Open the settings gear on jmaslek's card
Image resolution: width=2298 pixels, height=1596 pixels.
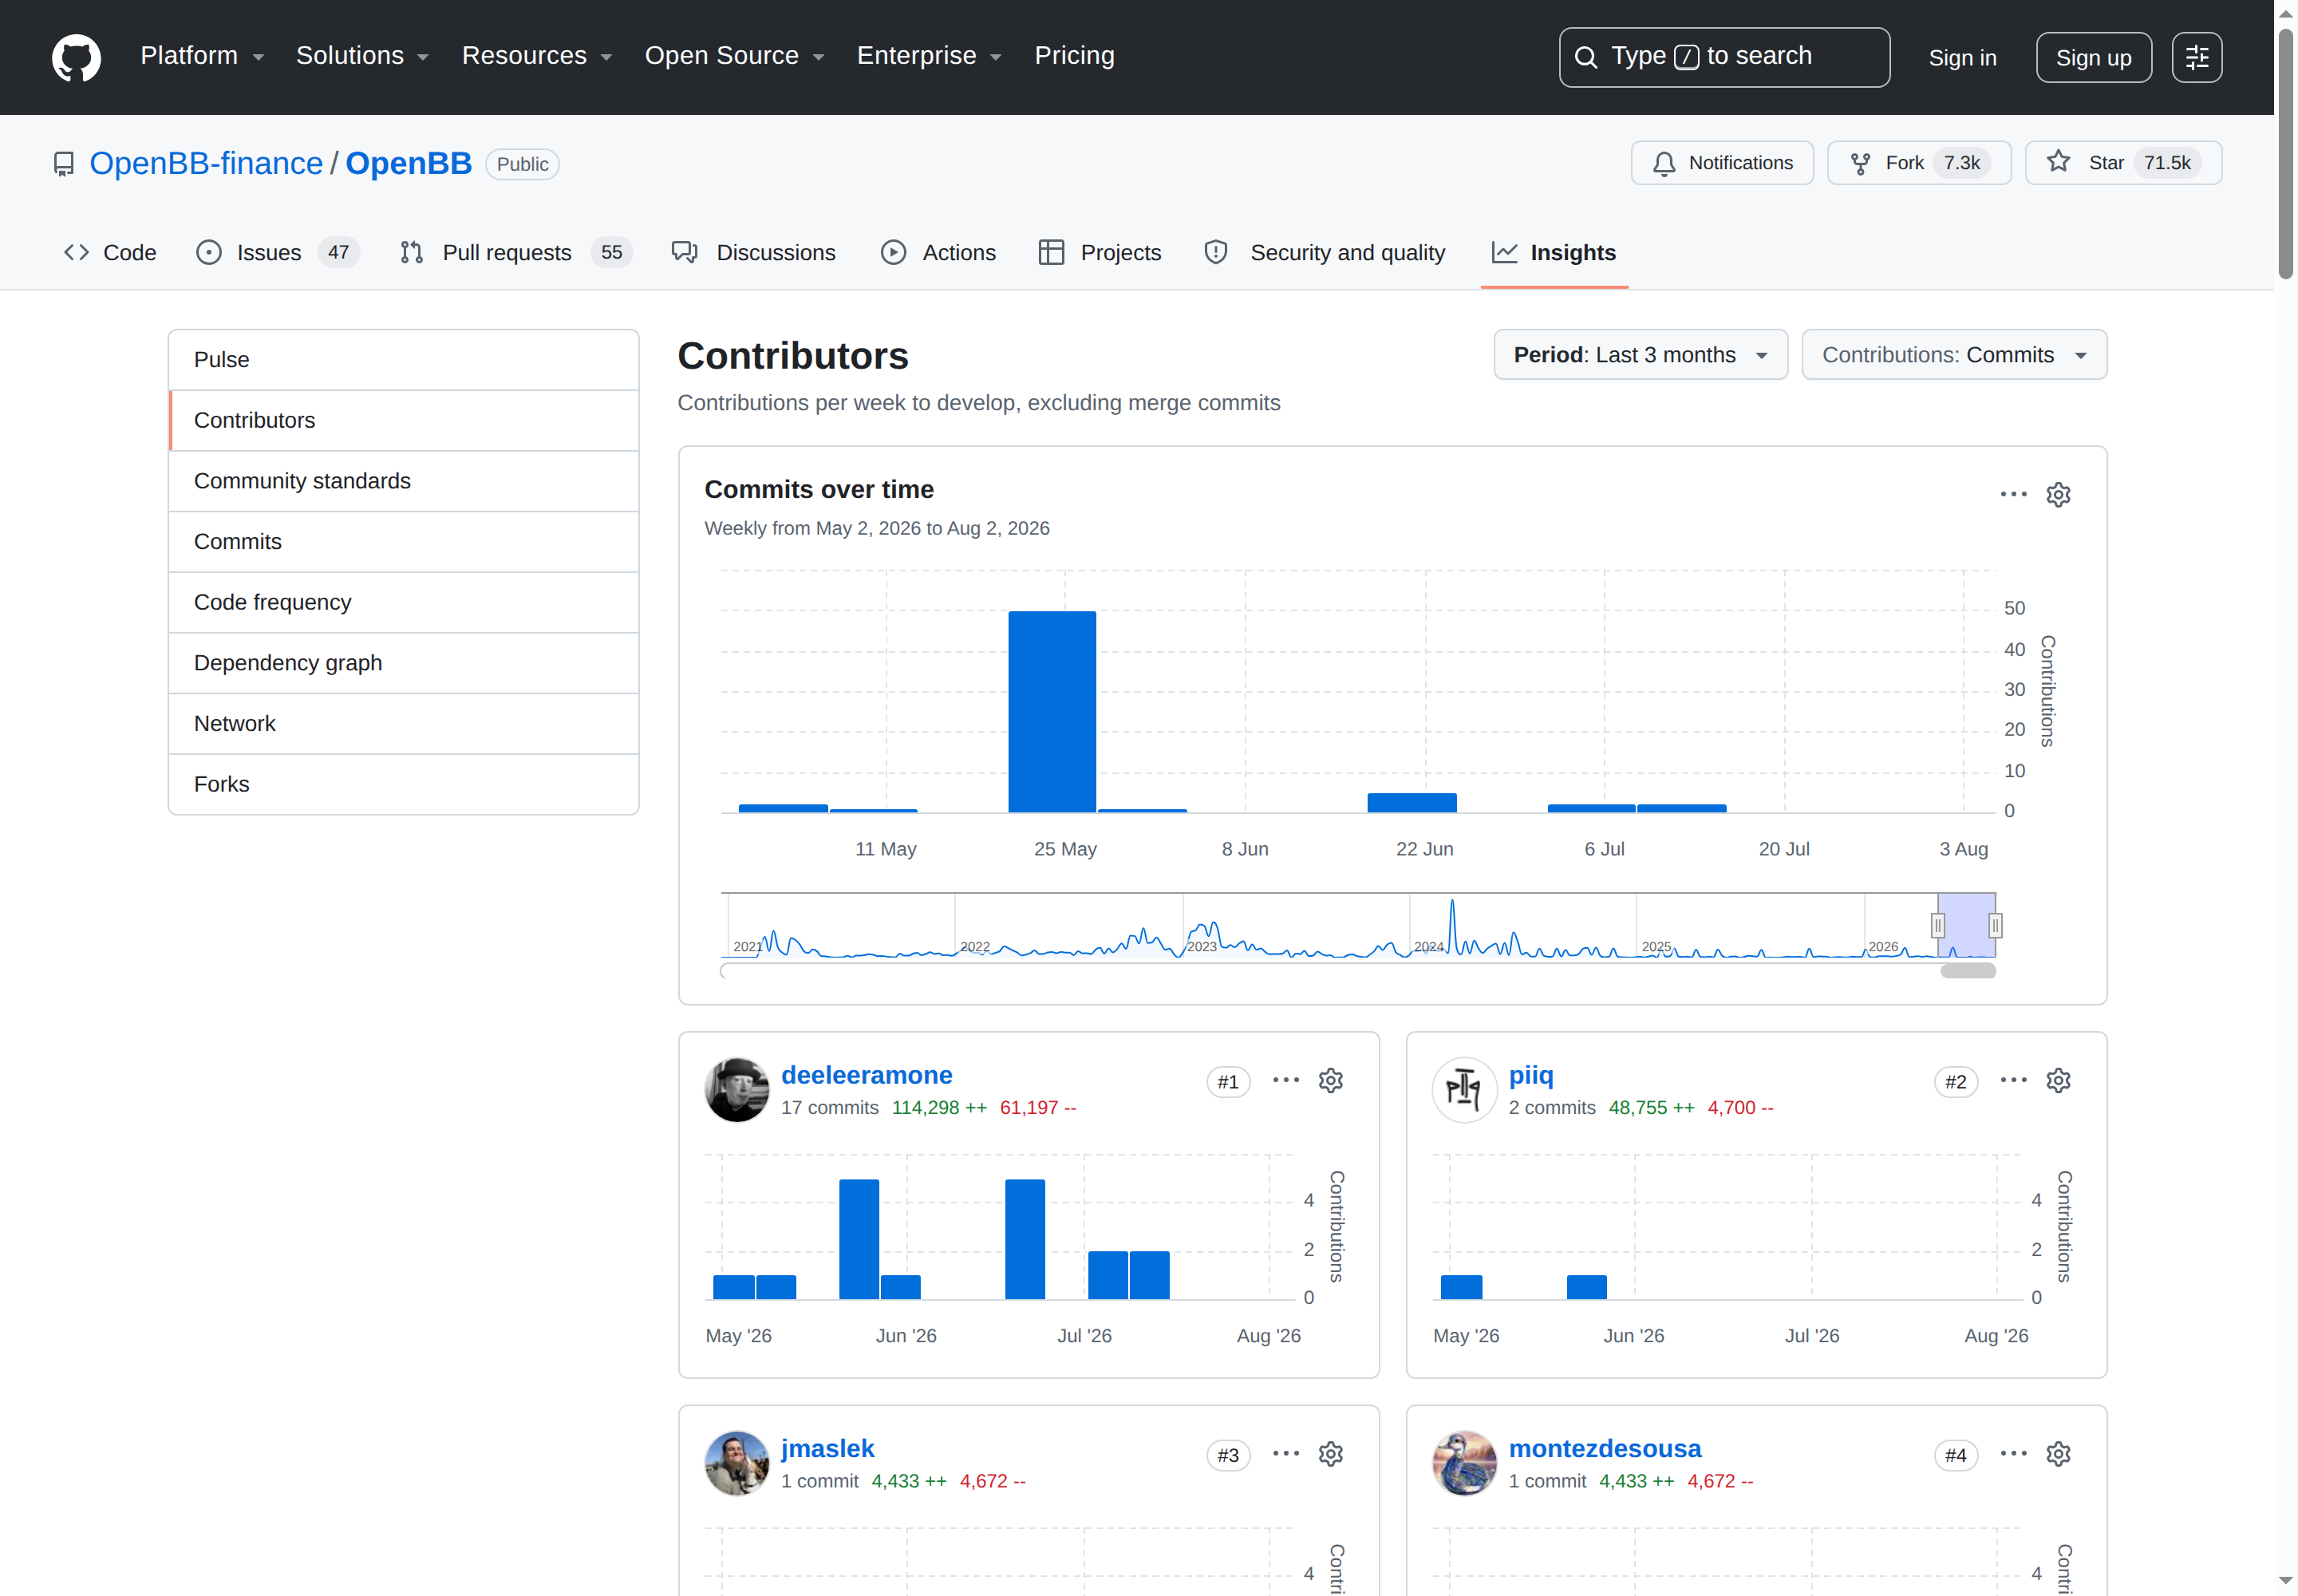point(1330,1454)
